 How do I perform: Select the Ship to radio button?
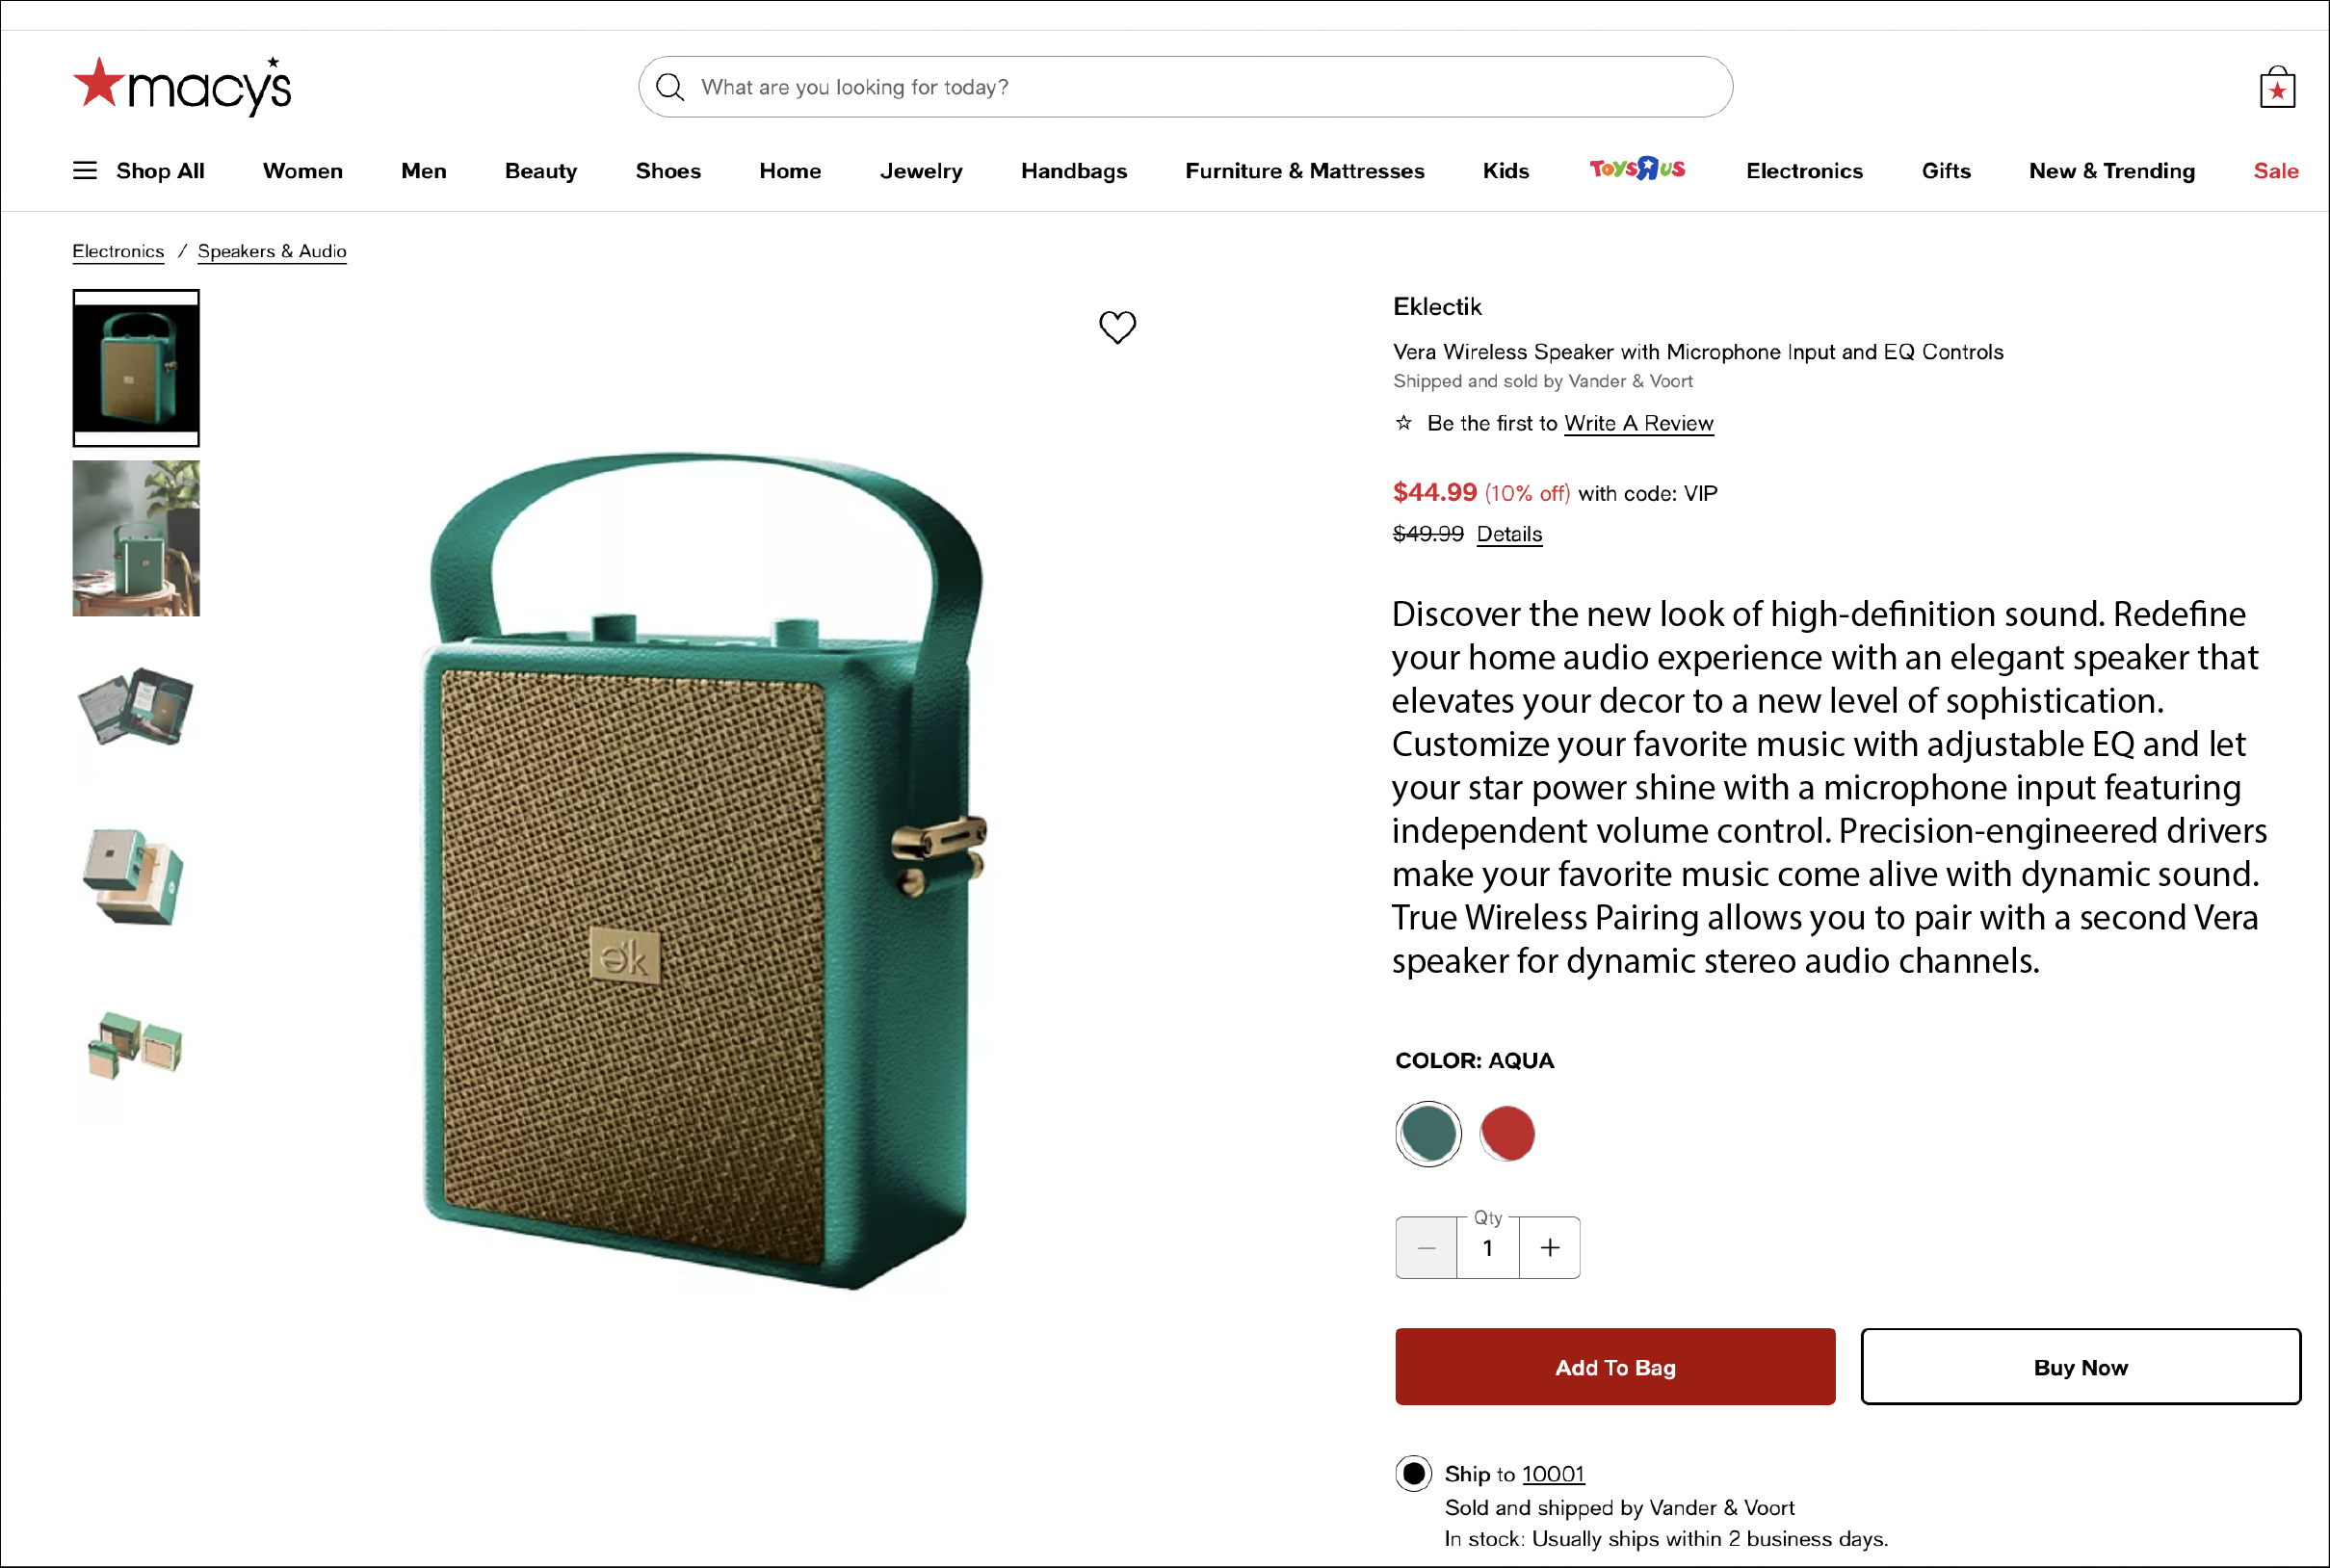(x=1413, y=1473)
